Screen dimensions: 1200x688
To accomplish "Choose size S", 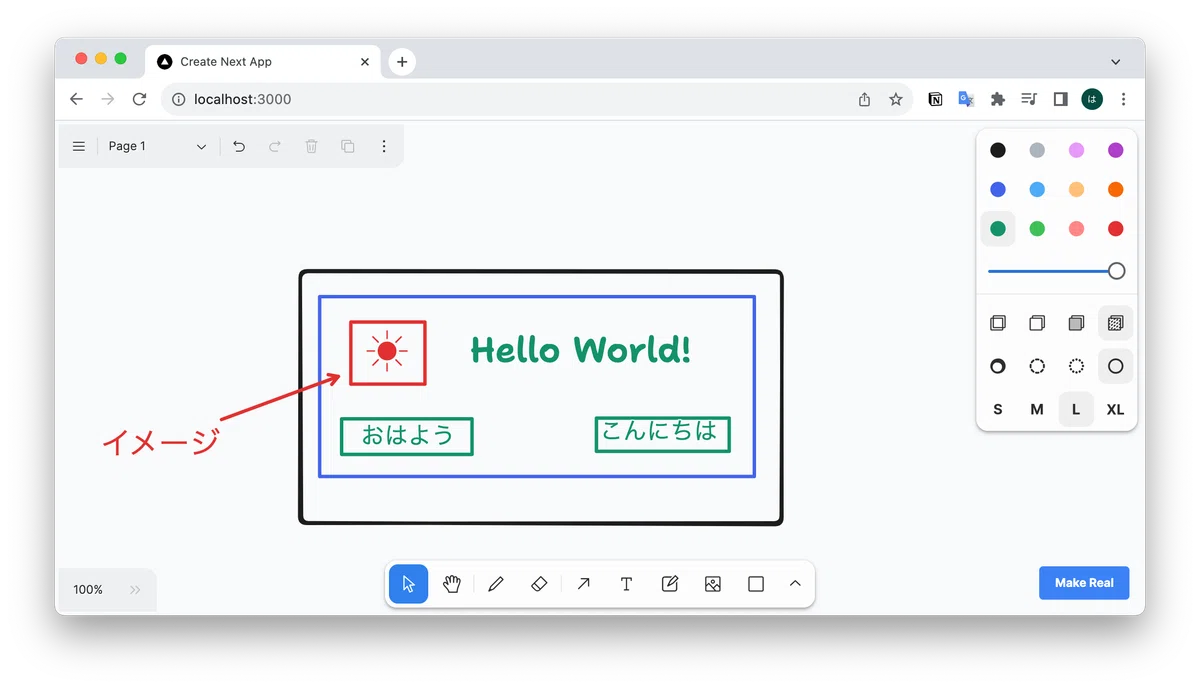I will pyautogui.click(x=998, y=410).
